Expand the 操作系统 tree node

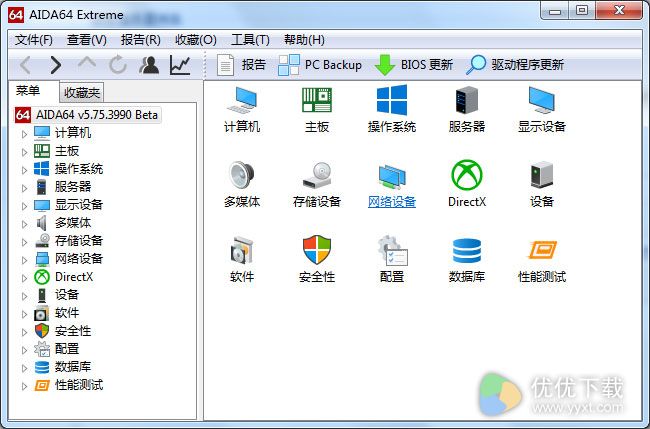coord(24,170)
